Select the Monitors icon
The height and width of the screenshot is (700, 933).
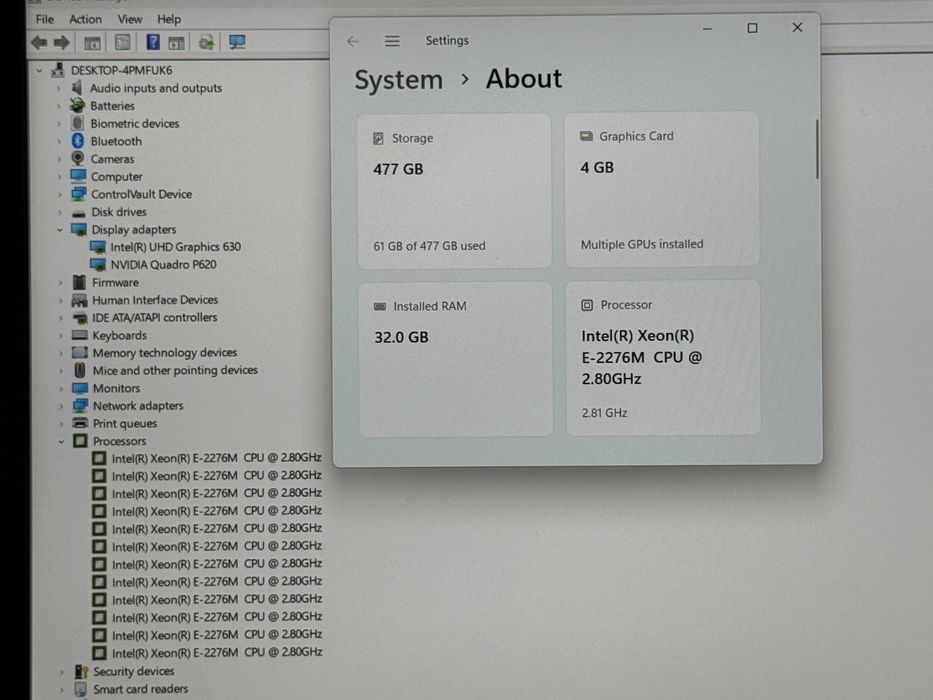point(80,388)
